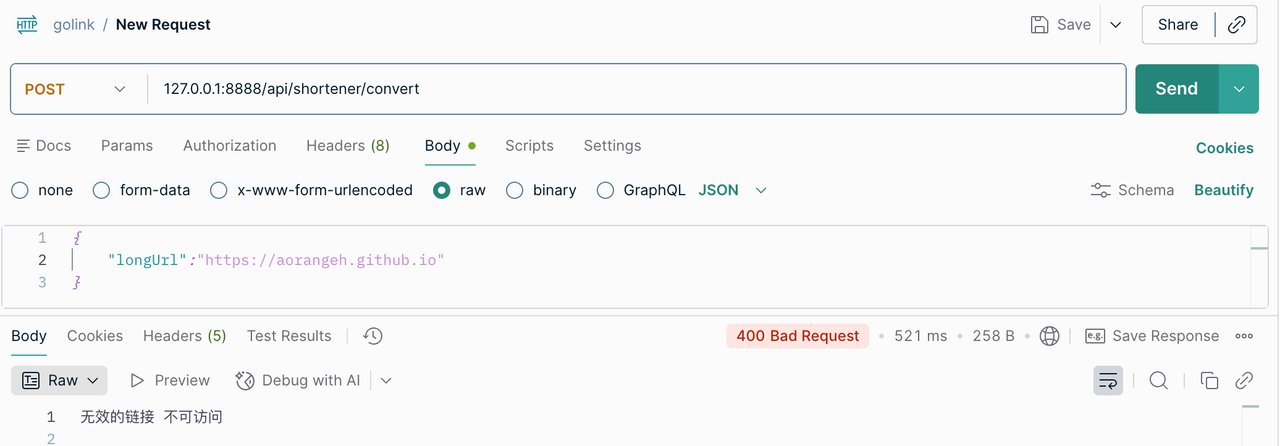Viewport: 1280px width, 446px height.
Task: Select the response Body tab
Action: coord(29,336)
